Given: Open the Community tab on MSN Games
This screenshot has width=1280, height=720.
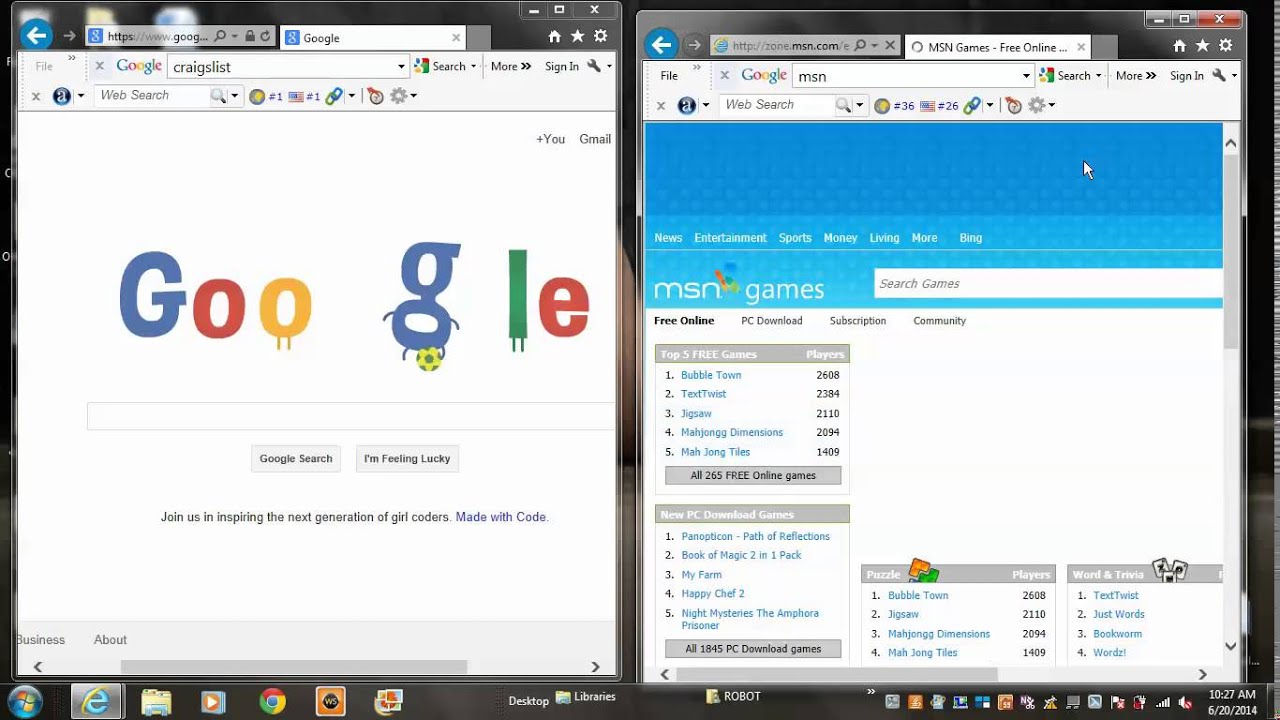Looking at the screenshot, I should pos(939,321).
